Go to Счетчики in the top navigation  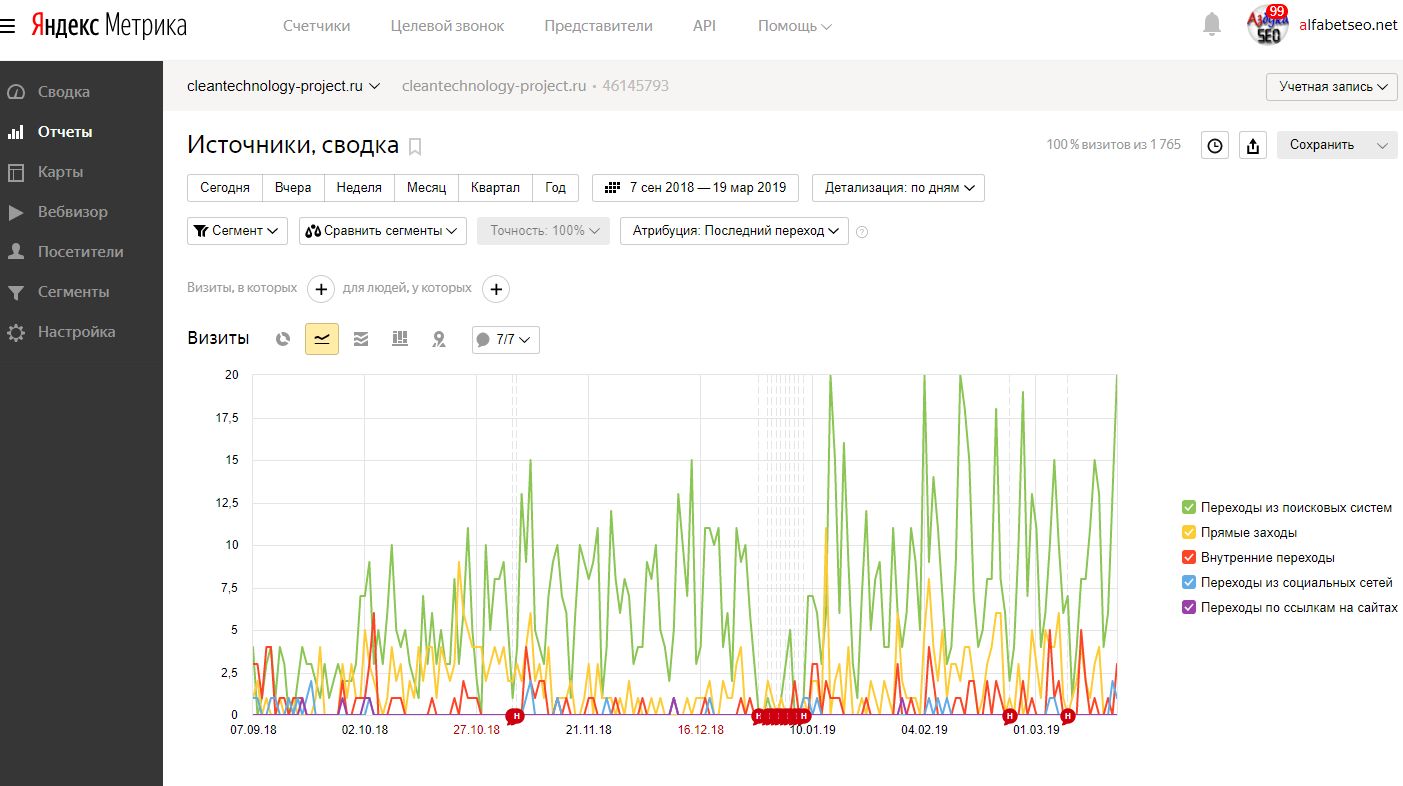coord(316,26)
